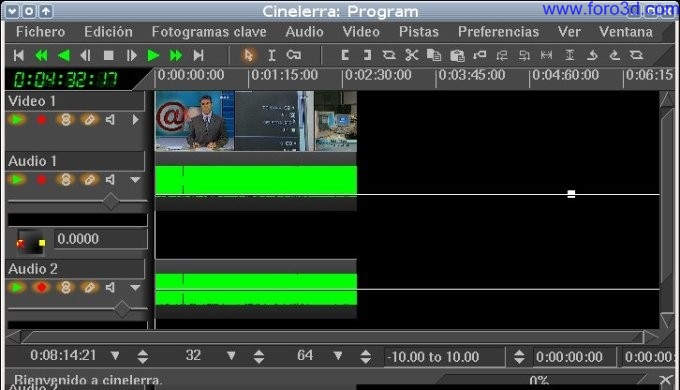Toggle draw media on Video 1
Image resolution: width=680 pixels, height=390 pixels.
pyautogui.click(x=89, y=120)
